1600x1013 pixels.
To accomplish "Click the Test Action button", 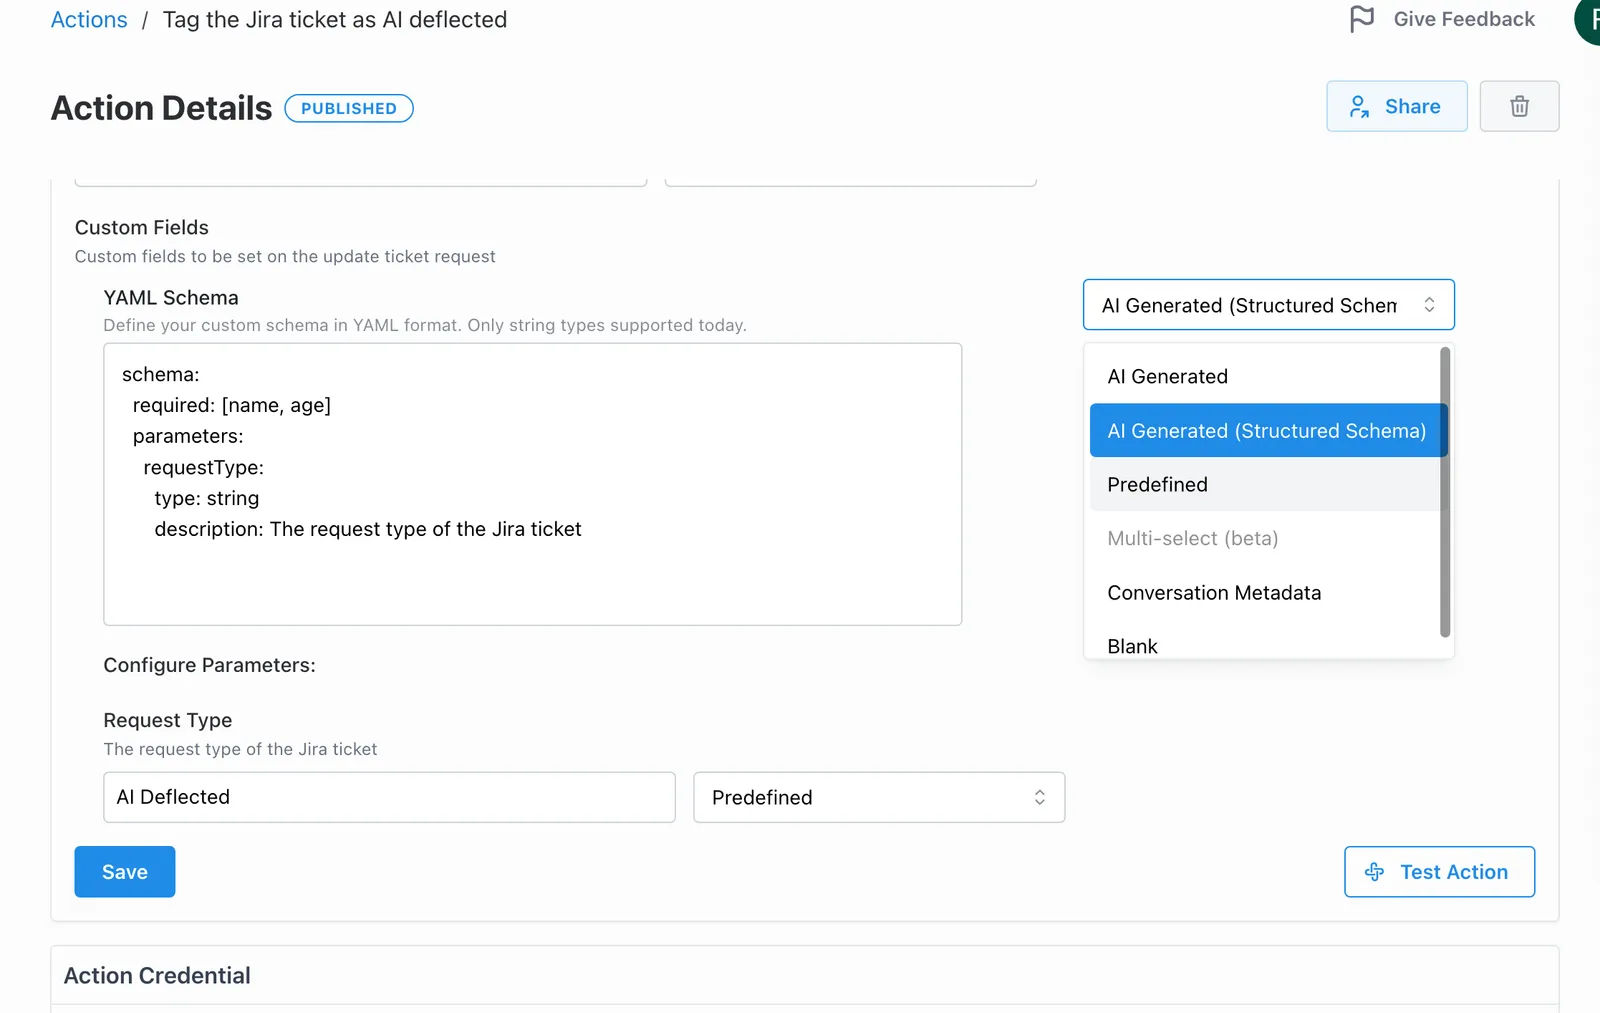I will tap(1439, 872).
